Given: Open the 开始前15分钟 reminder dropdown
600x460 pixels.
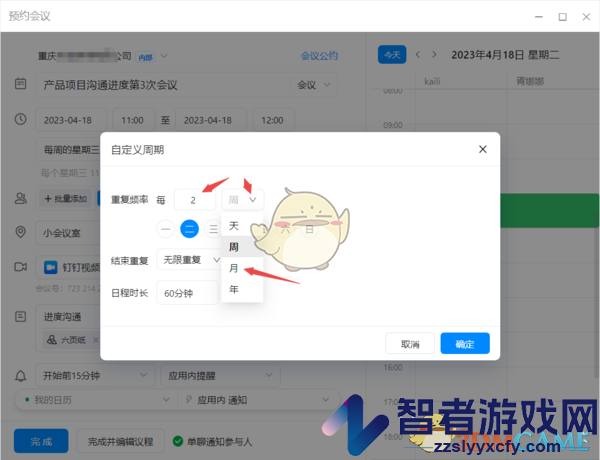Looking at the screenshot, I should coord(95,375).
